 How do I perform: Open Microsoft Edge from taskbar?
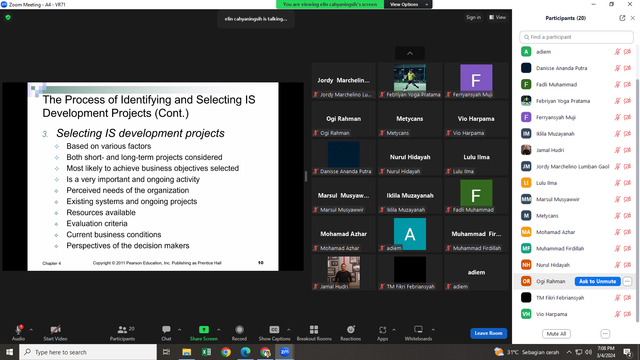point(245,352)
